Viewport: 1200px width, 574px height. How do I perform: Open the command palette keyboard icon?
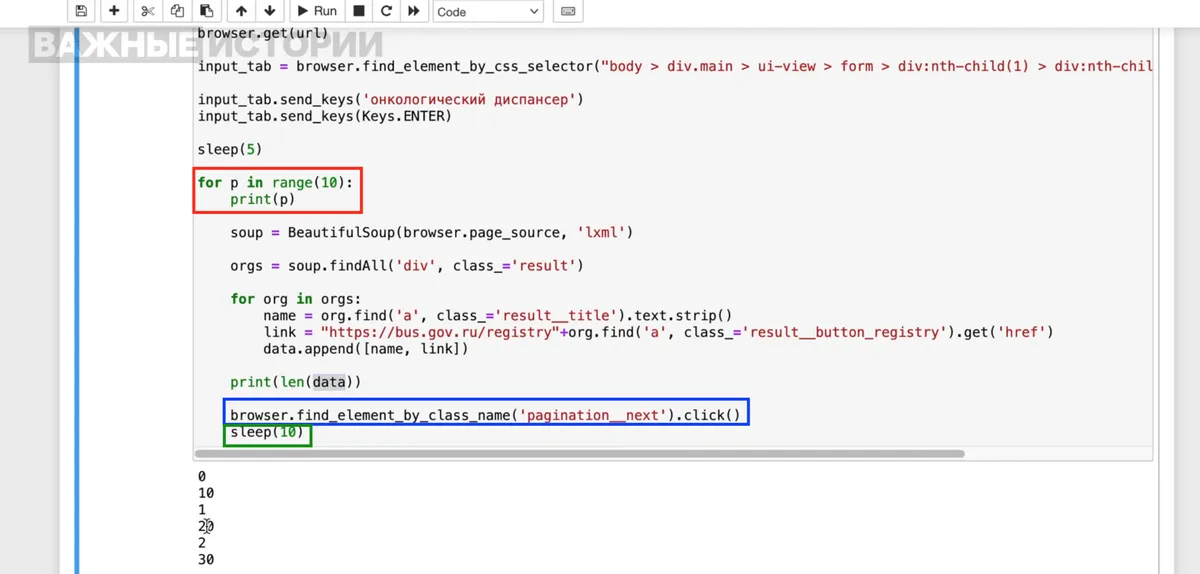(x=568, y=11)
